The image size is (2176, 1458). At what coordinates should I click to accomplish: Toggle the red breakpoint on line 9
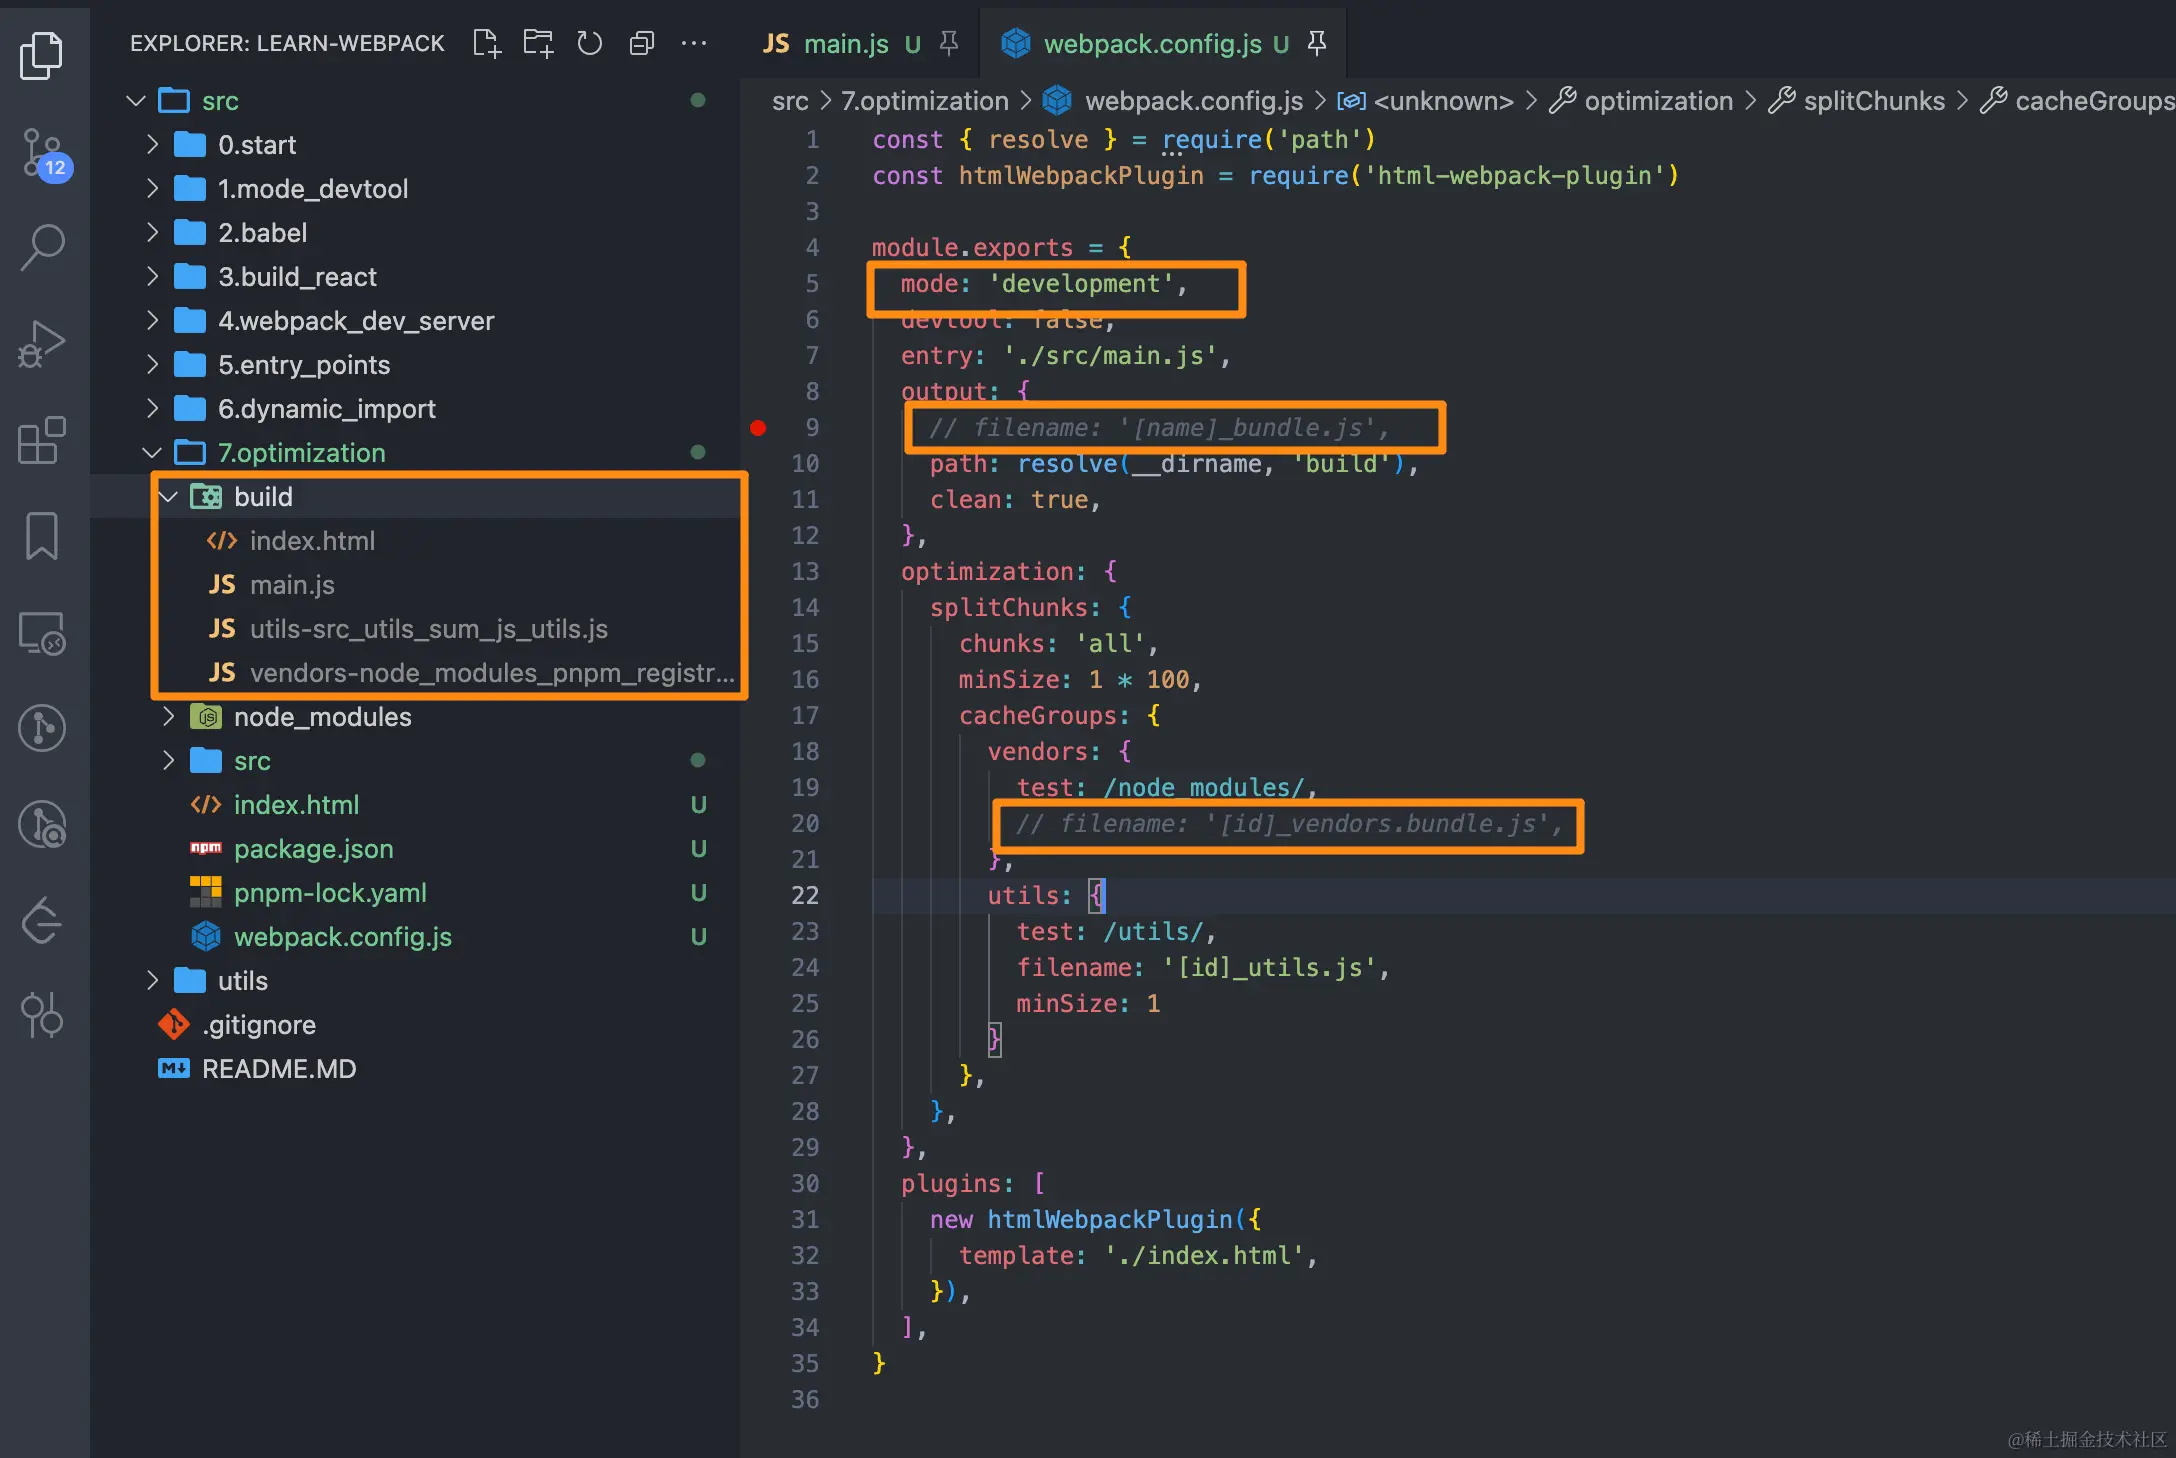[x=759, y=428]
